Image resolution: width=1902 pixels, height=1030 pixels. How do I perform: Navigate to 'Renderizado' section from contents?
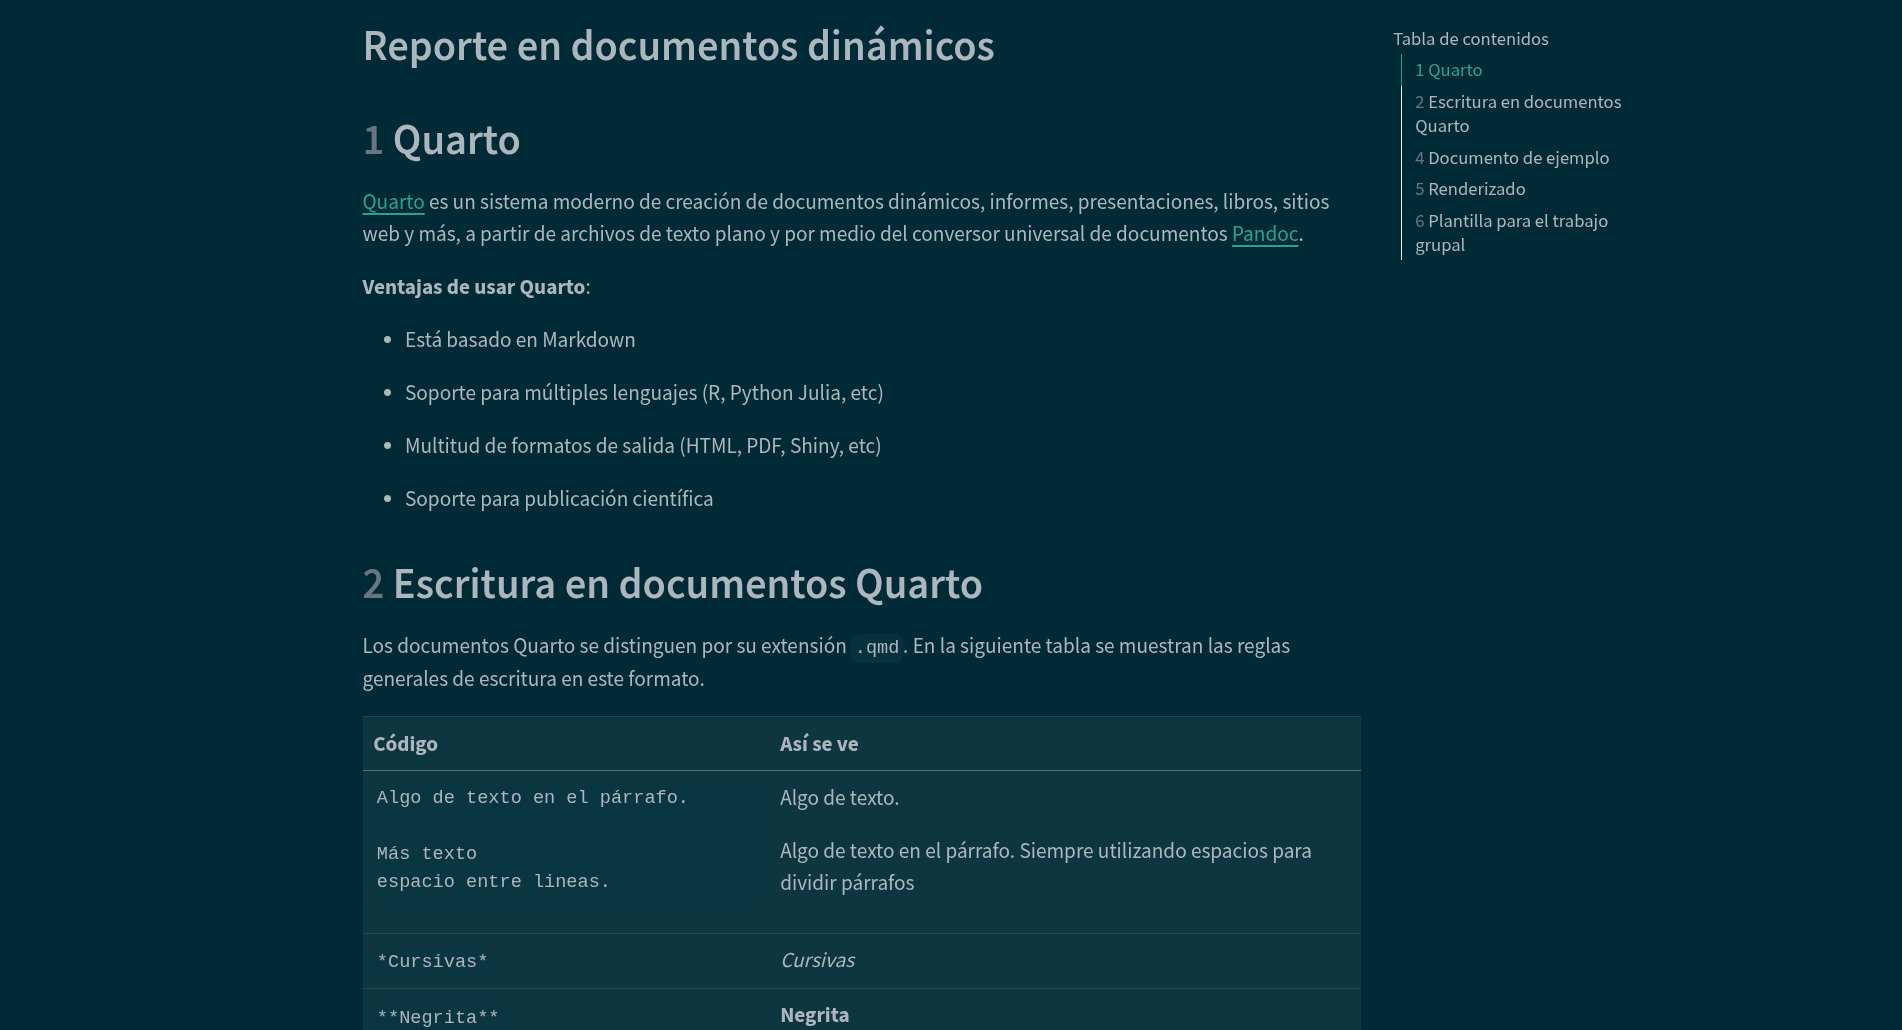(1470, 189)
